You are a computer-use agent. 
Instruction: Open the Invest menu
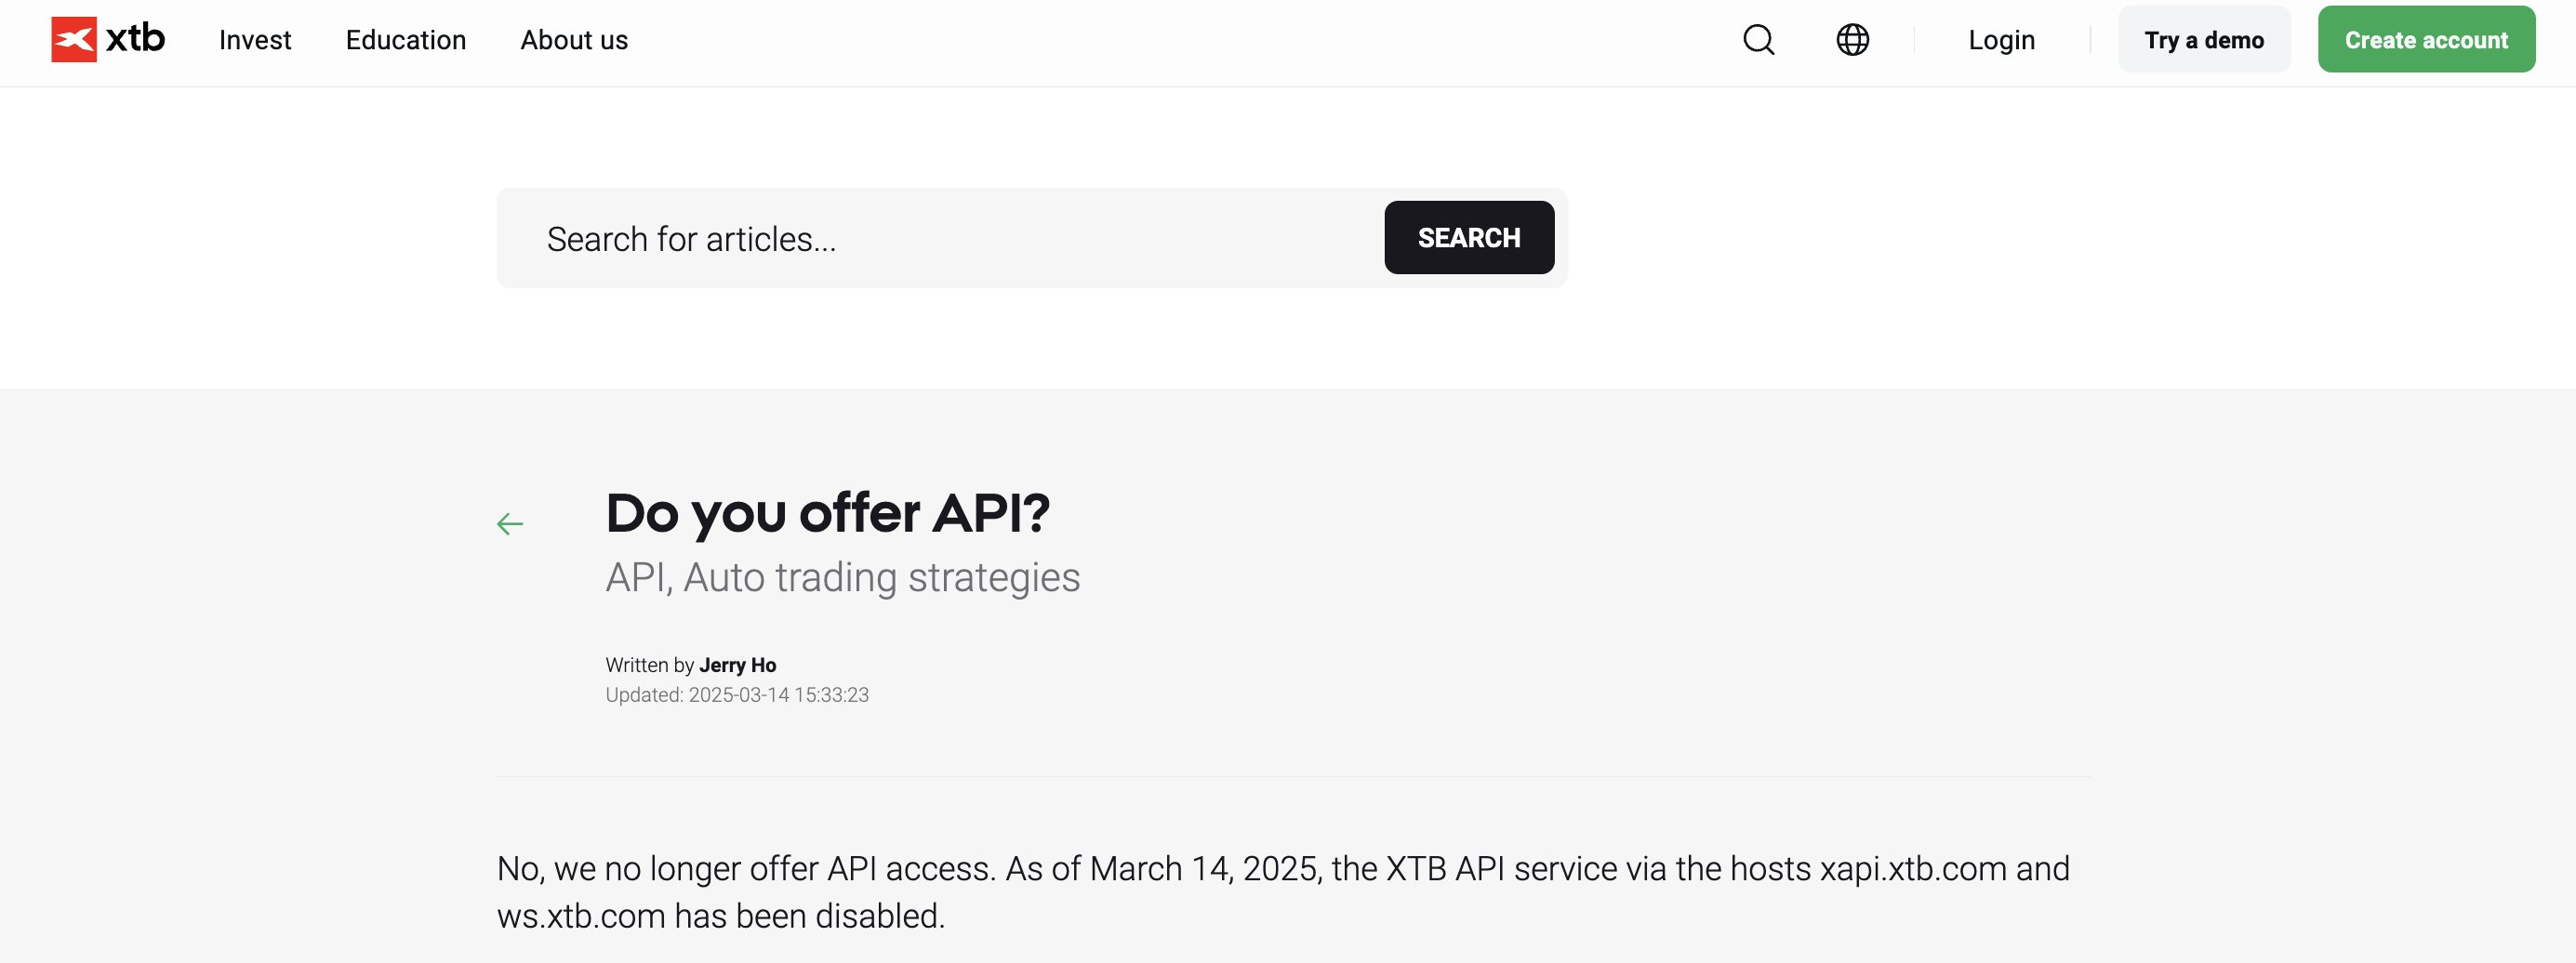point(255,40)
